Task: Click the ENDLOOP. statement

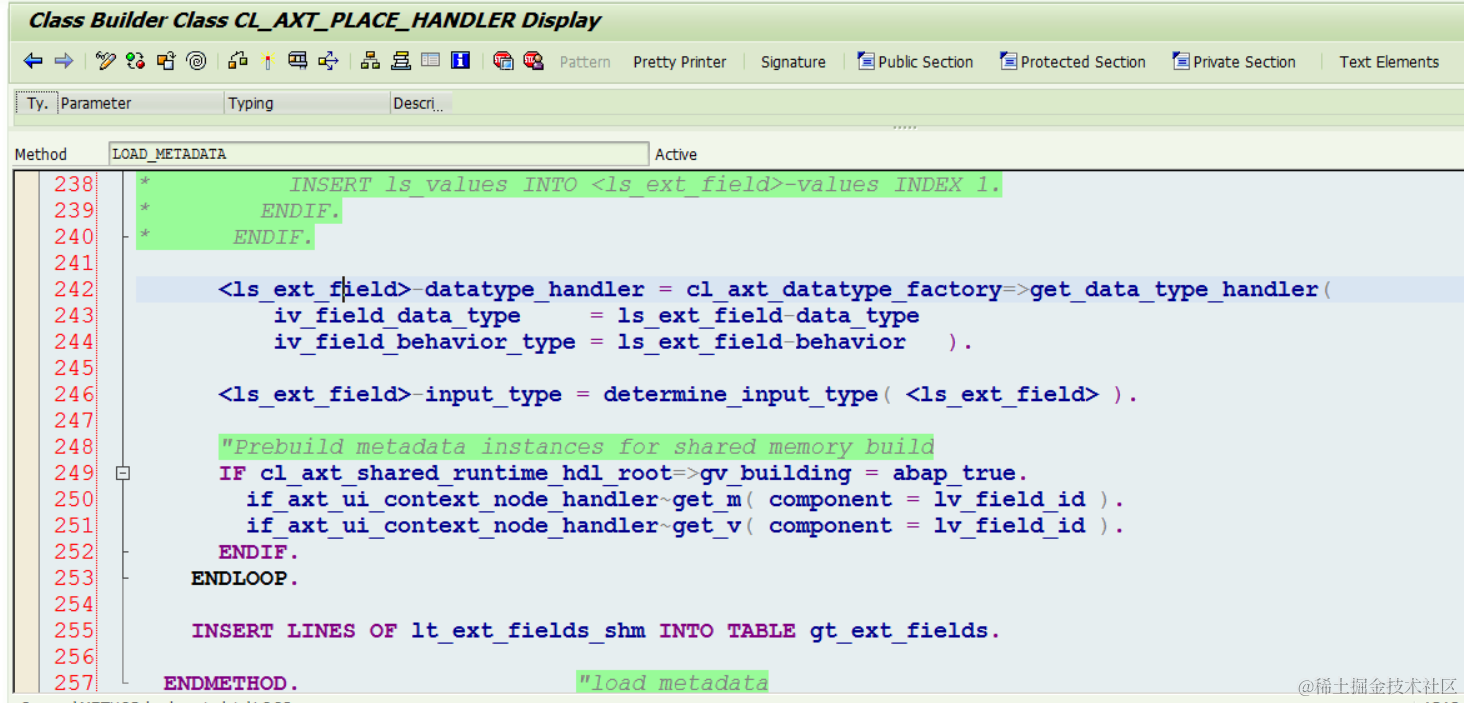Action: (245, 578)
